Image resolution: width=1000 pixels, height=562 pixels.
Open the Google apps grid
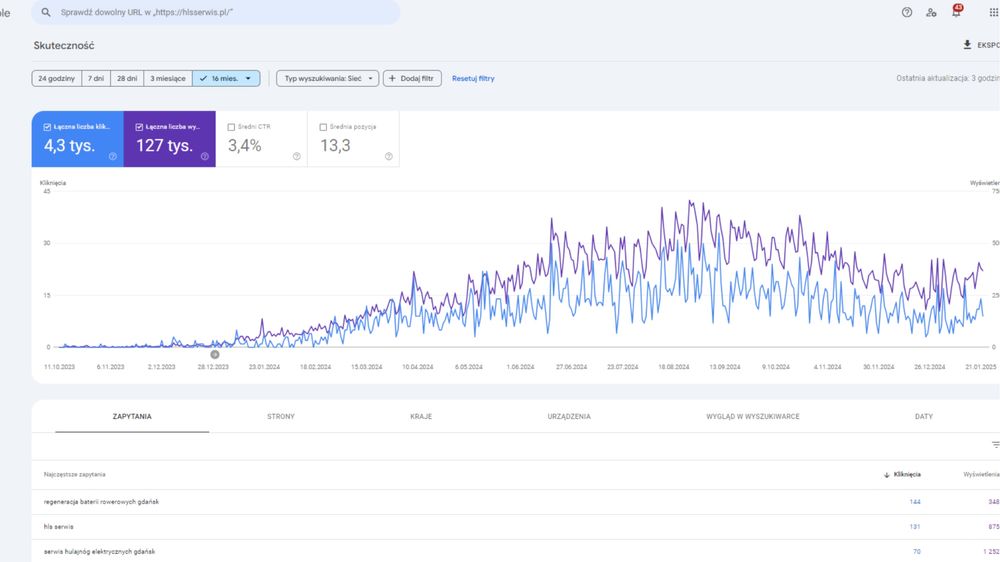pyautogui.click(x=993, y=12)
